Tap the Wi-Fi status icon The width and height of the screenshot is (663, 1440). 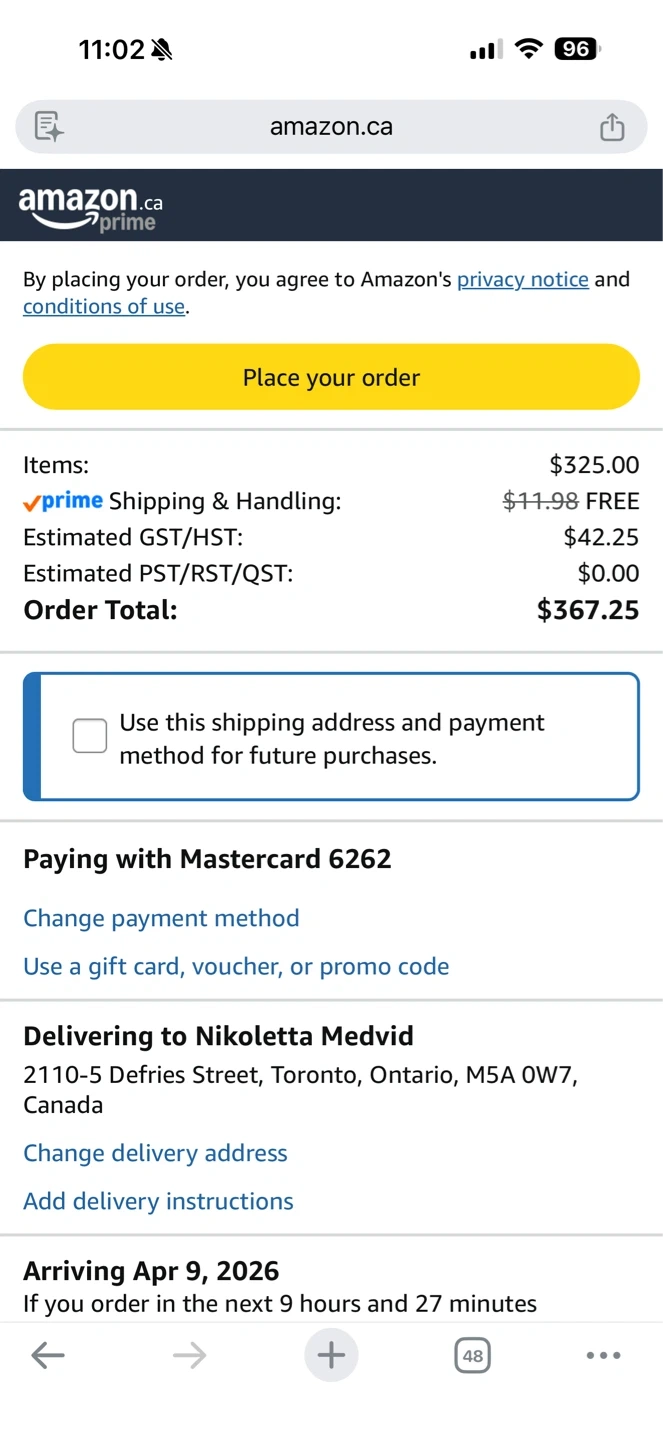coord(528,49)
